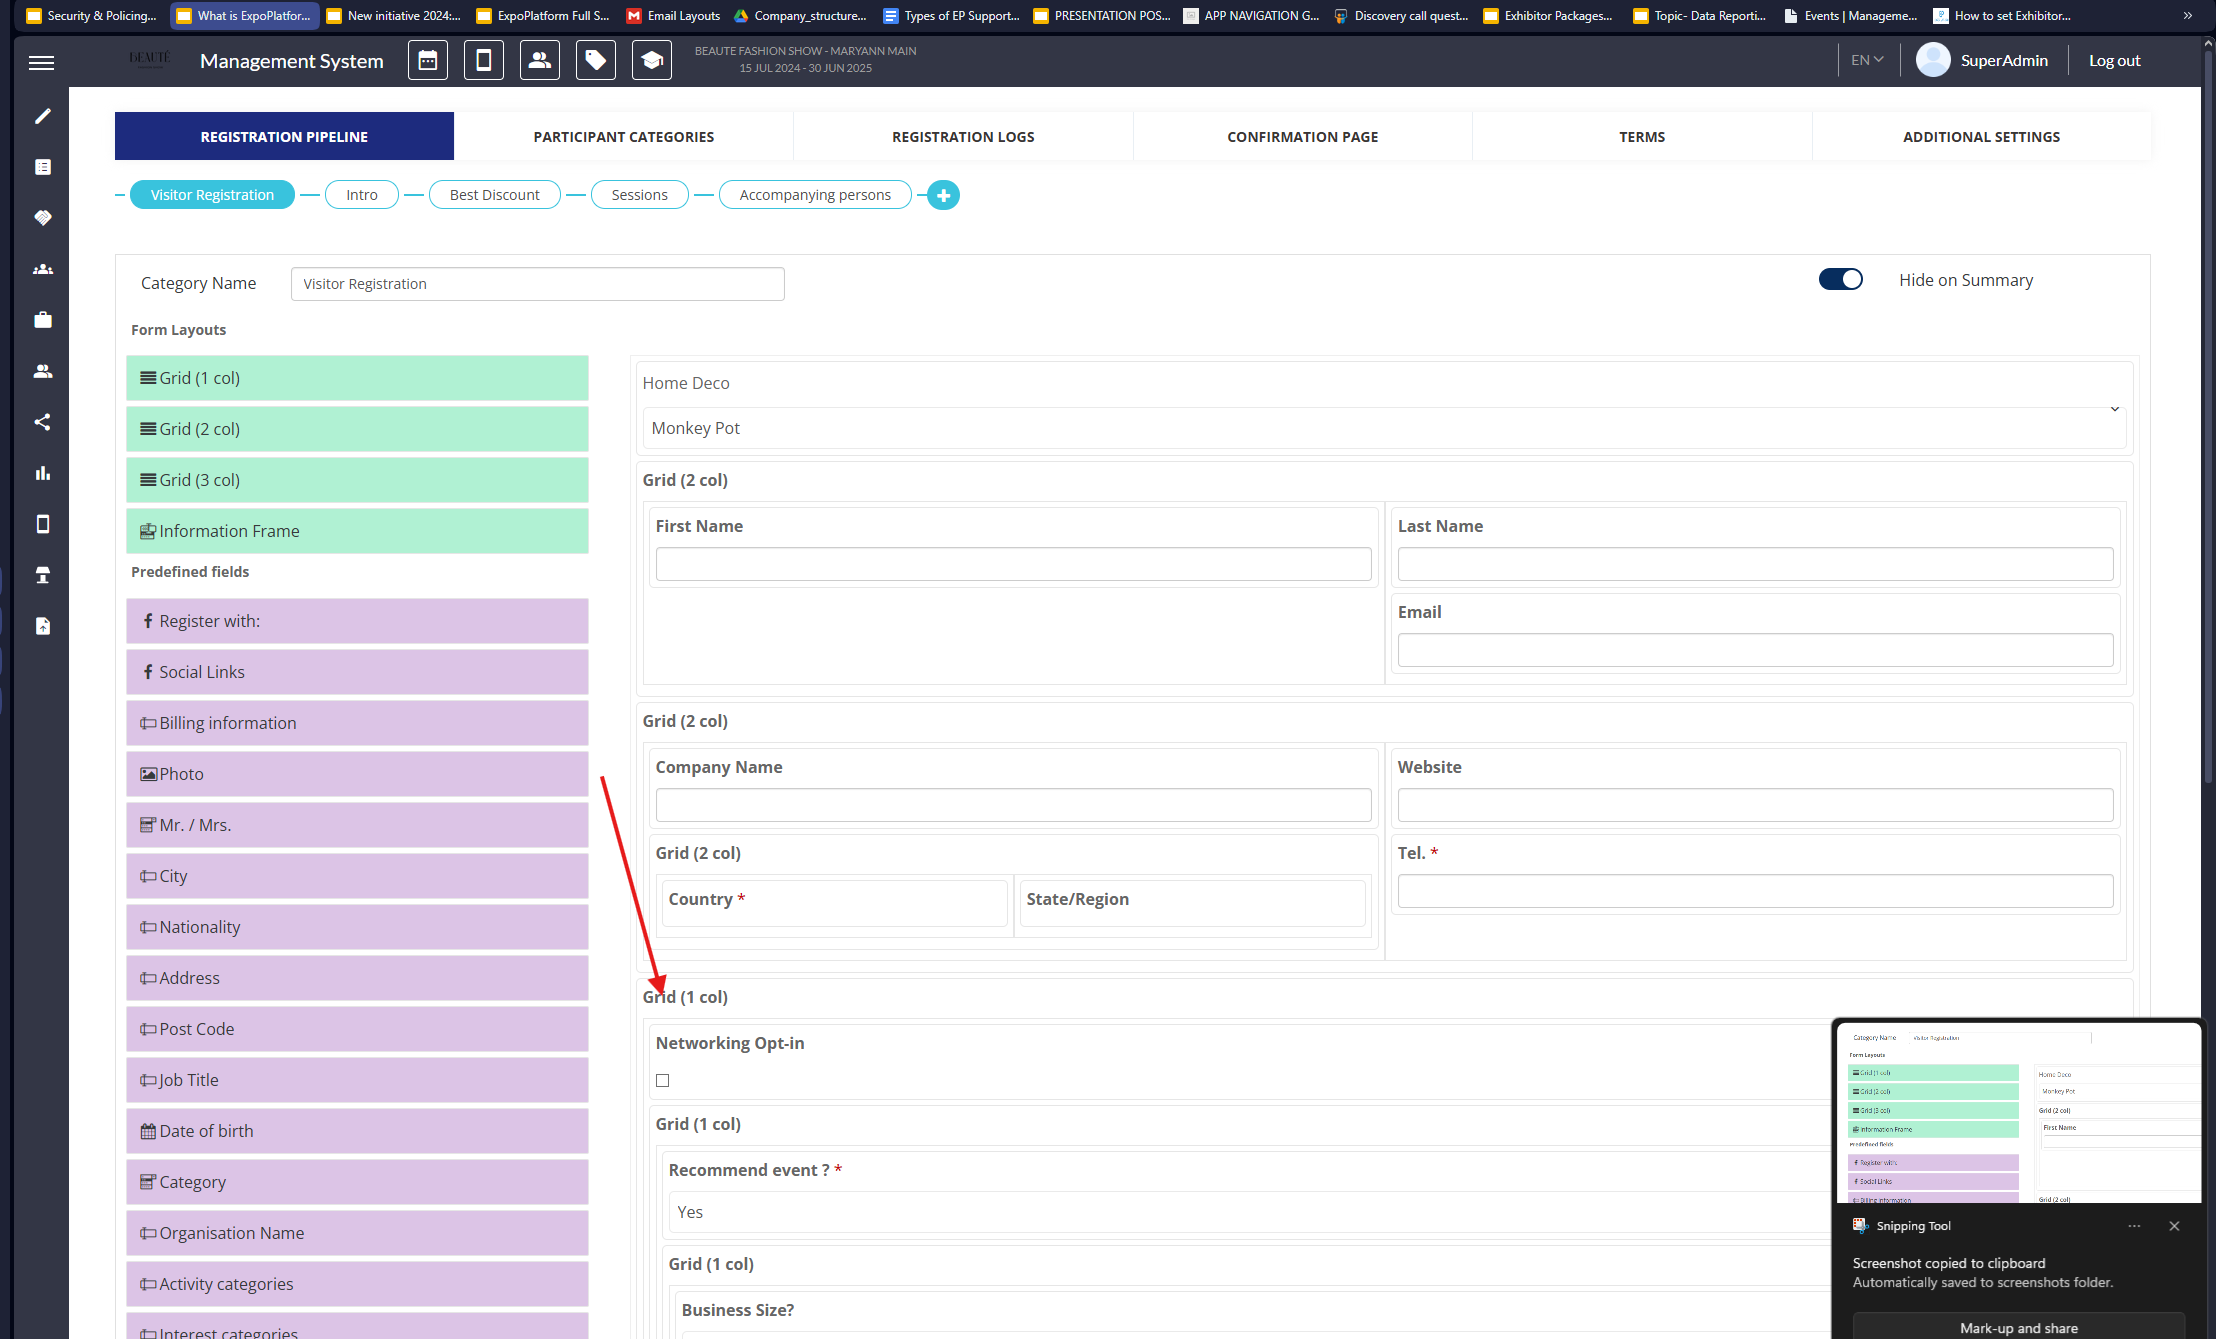Click the Category Name input field

(x=537, y=284)
